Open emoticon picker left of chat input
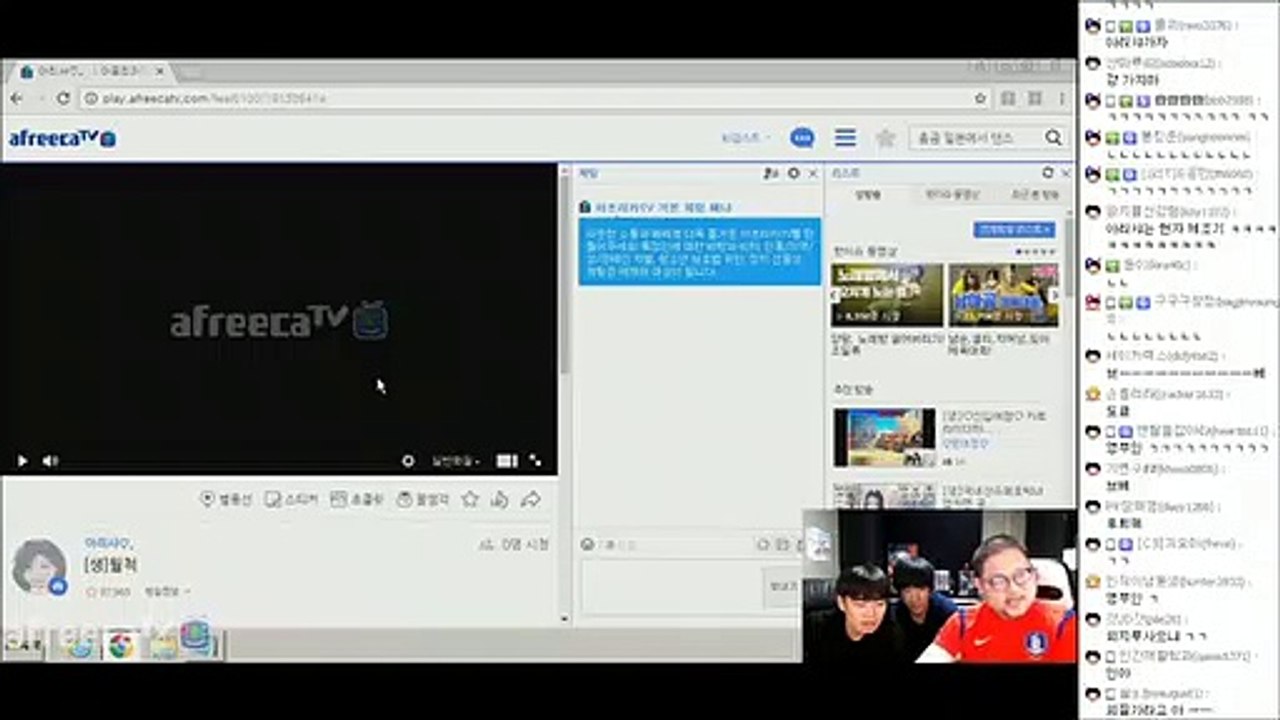Viewport: 1280px width, 720px height. click(x=588, y=544)
